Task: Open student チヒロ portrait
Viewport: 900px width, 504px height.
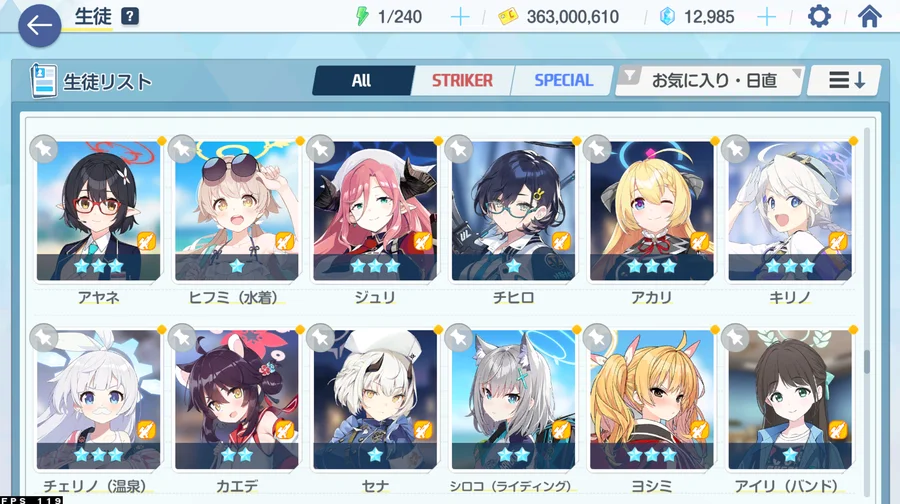Action: click(x=513, y=211)
